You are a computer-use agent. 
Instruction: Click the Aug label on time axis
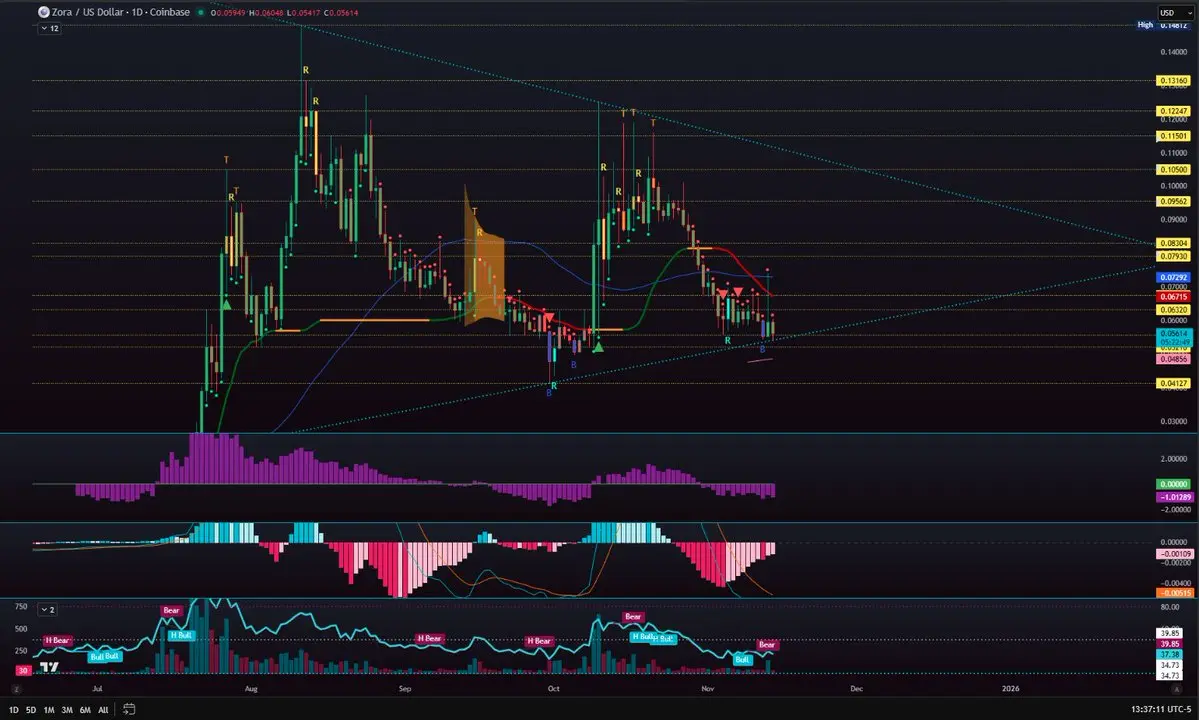251,689
